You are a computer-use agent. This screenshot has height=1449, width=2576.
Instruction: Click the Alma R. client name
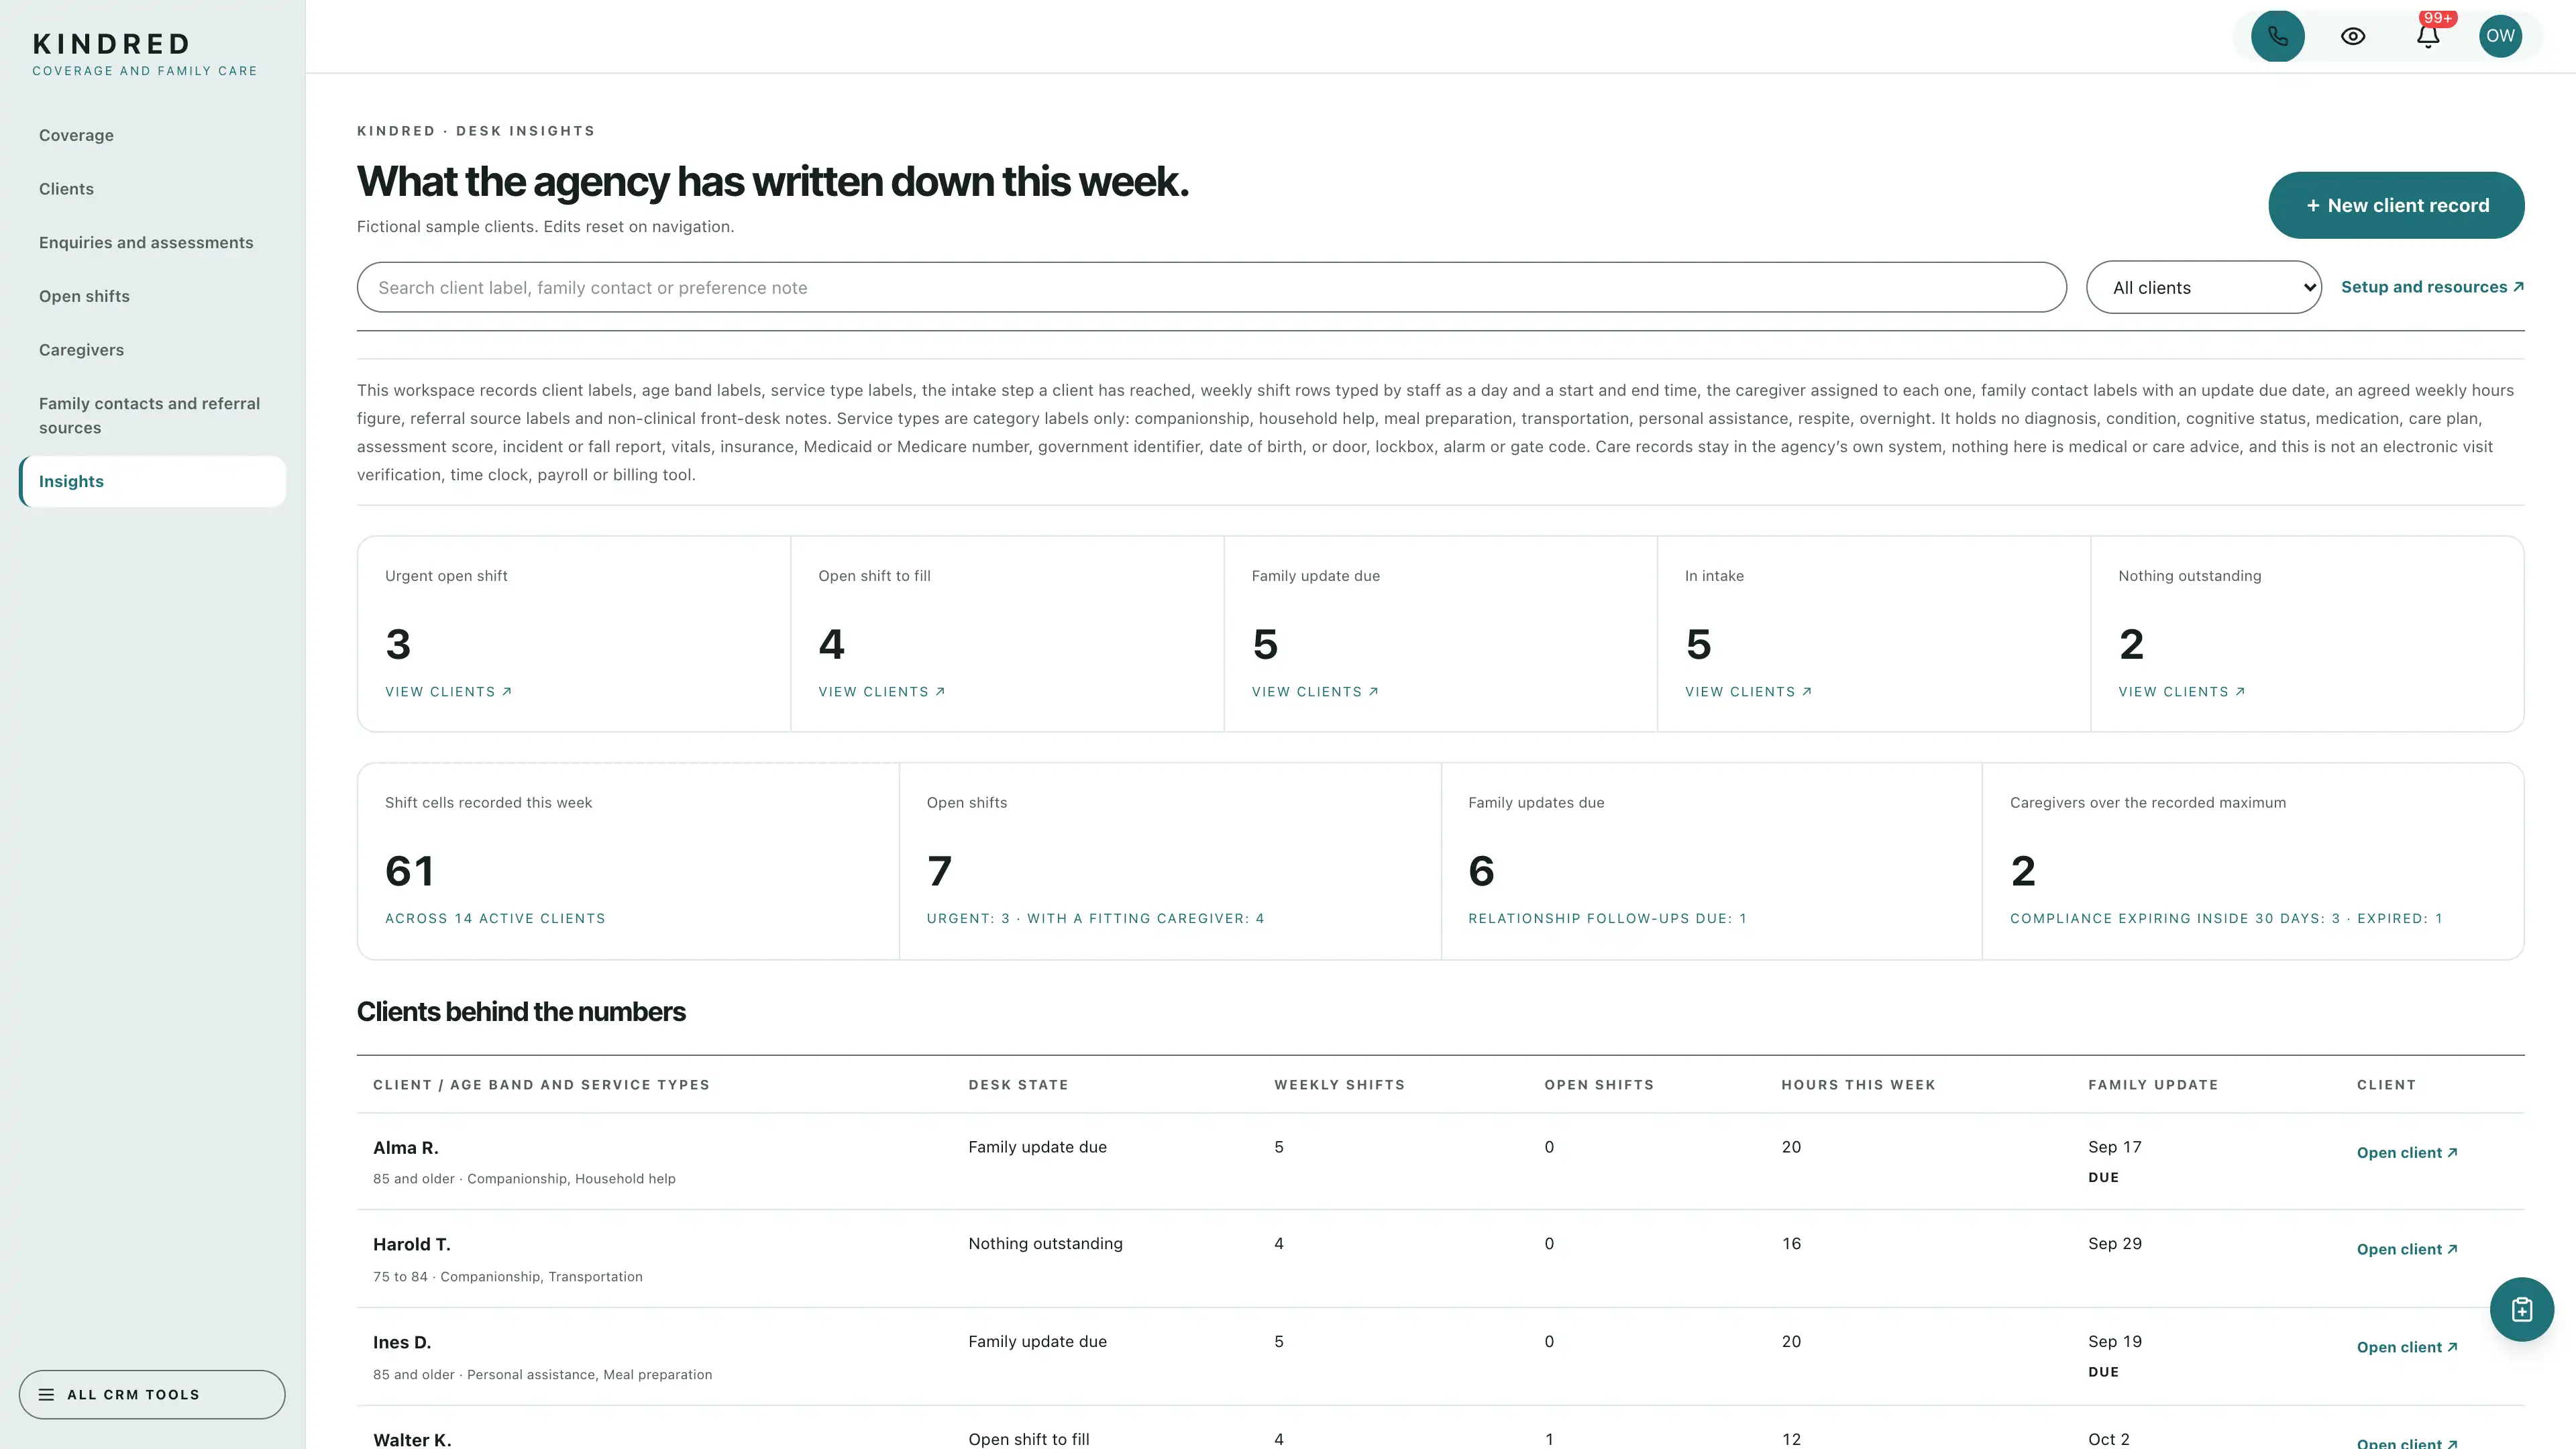point(406,1148)
